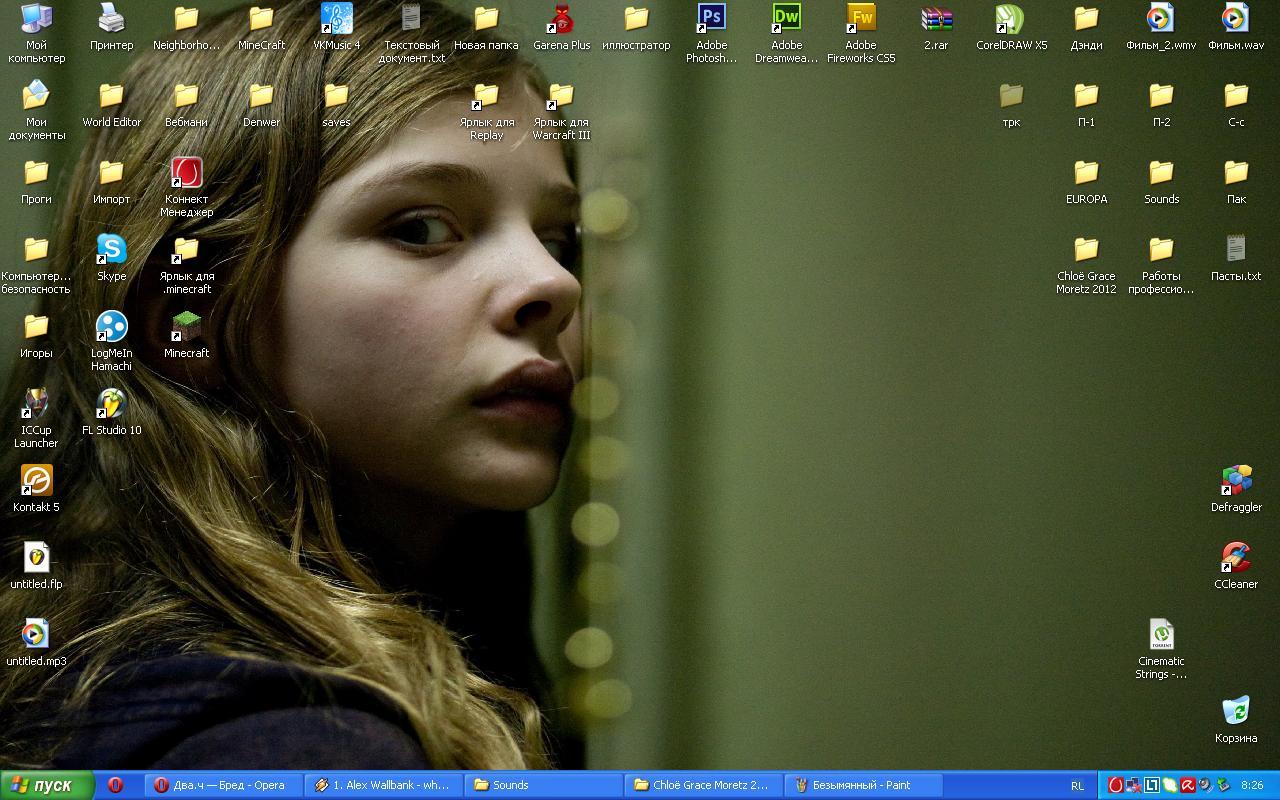The image size is (1280, 800).
Task: Switch to the Sounds folder taskbar window
Action: tap(543, 785)
